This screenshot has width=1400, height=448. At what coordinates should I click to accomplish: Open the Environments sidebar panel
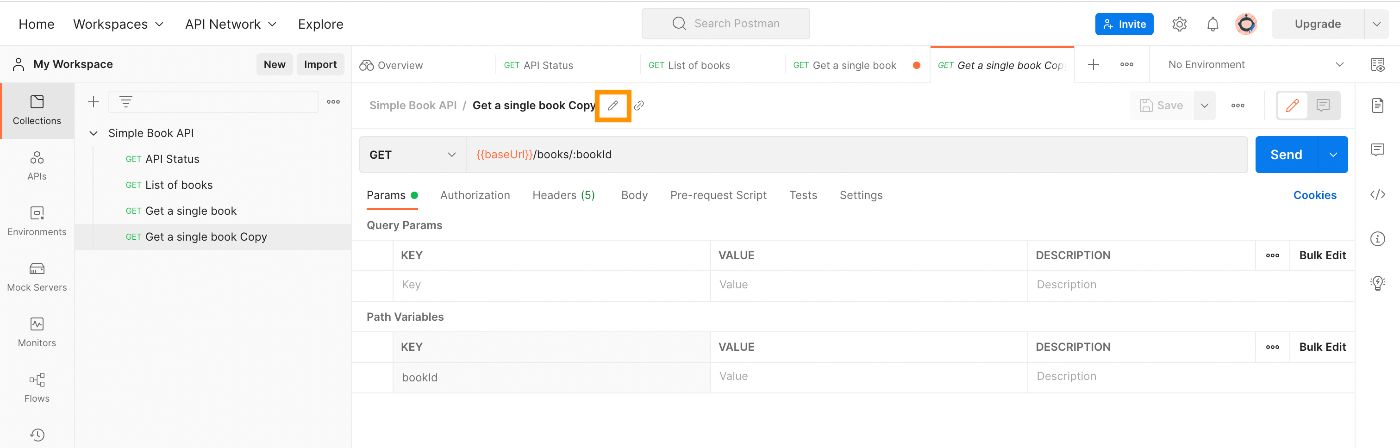tap(37, 221)
